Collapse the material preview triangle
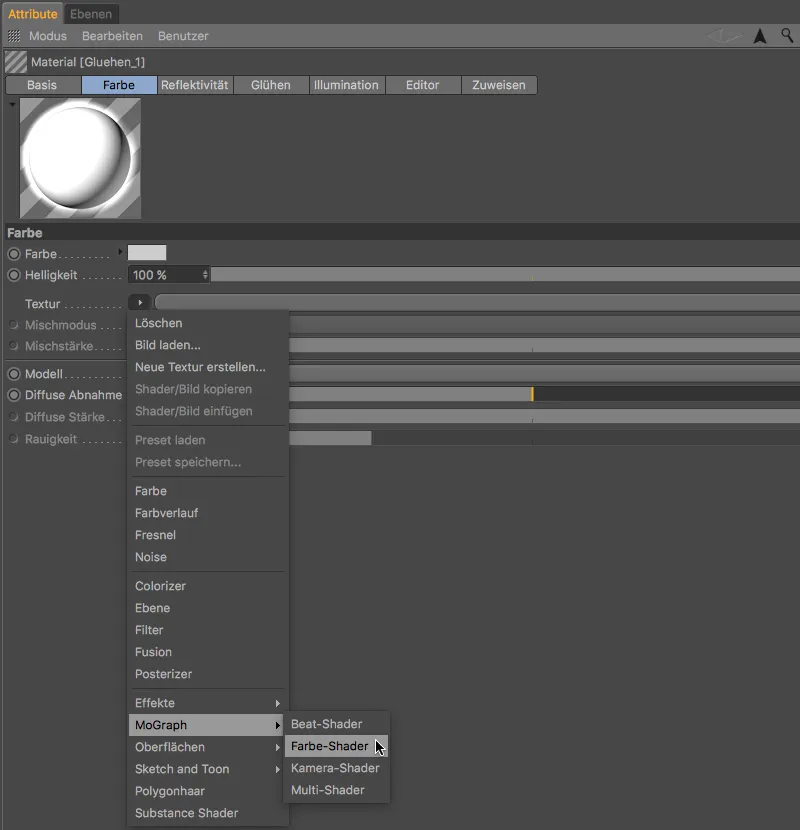This screenshot has height=830, width=800. tap(12, 104)
